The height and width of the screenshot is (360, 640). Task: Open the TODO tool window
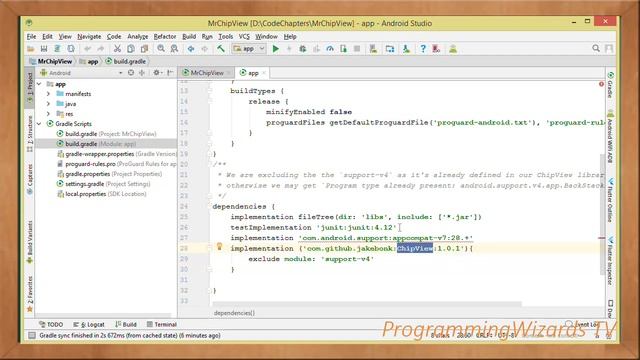[x=51, y=324]
